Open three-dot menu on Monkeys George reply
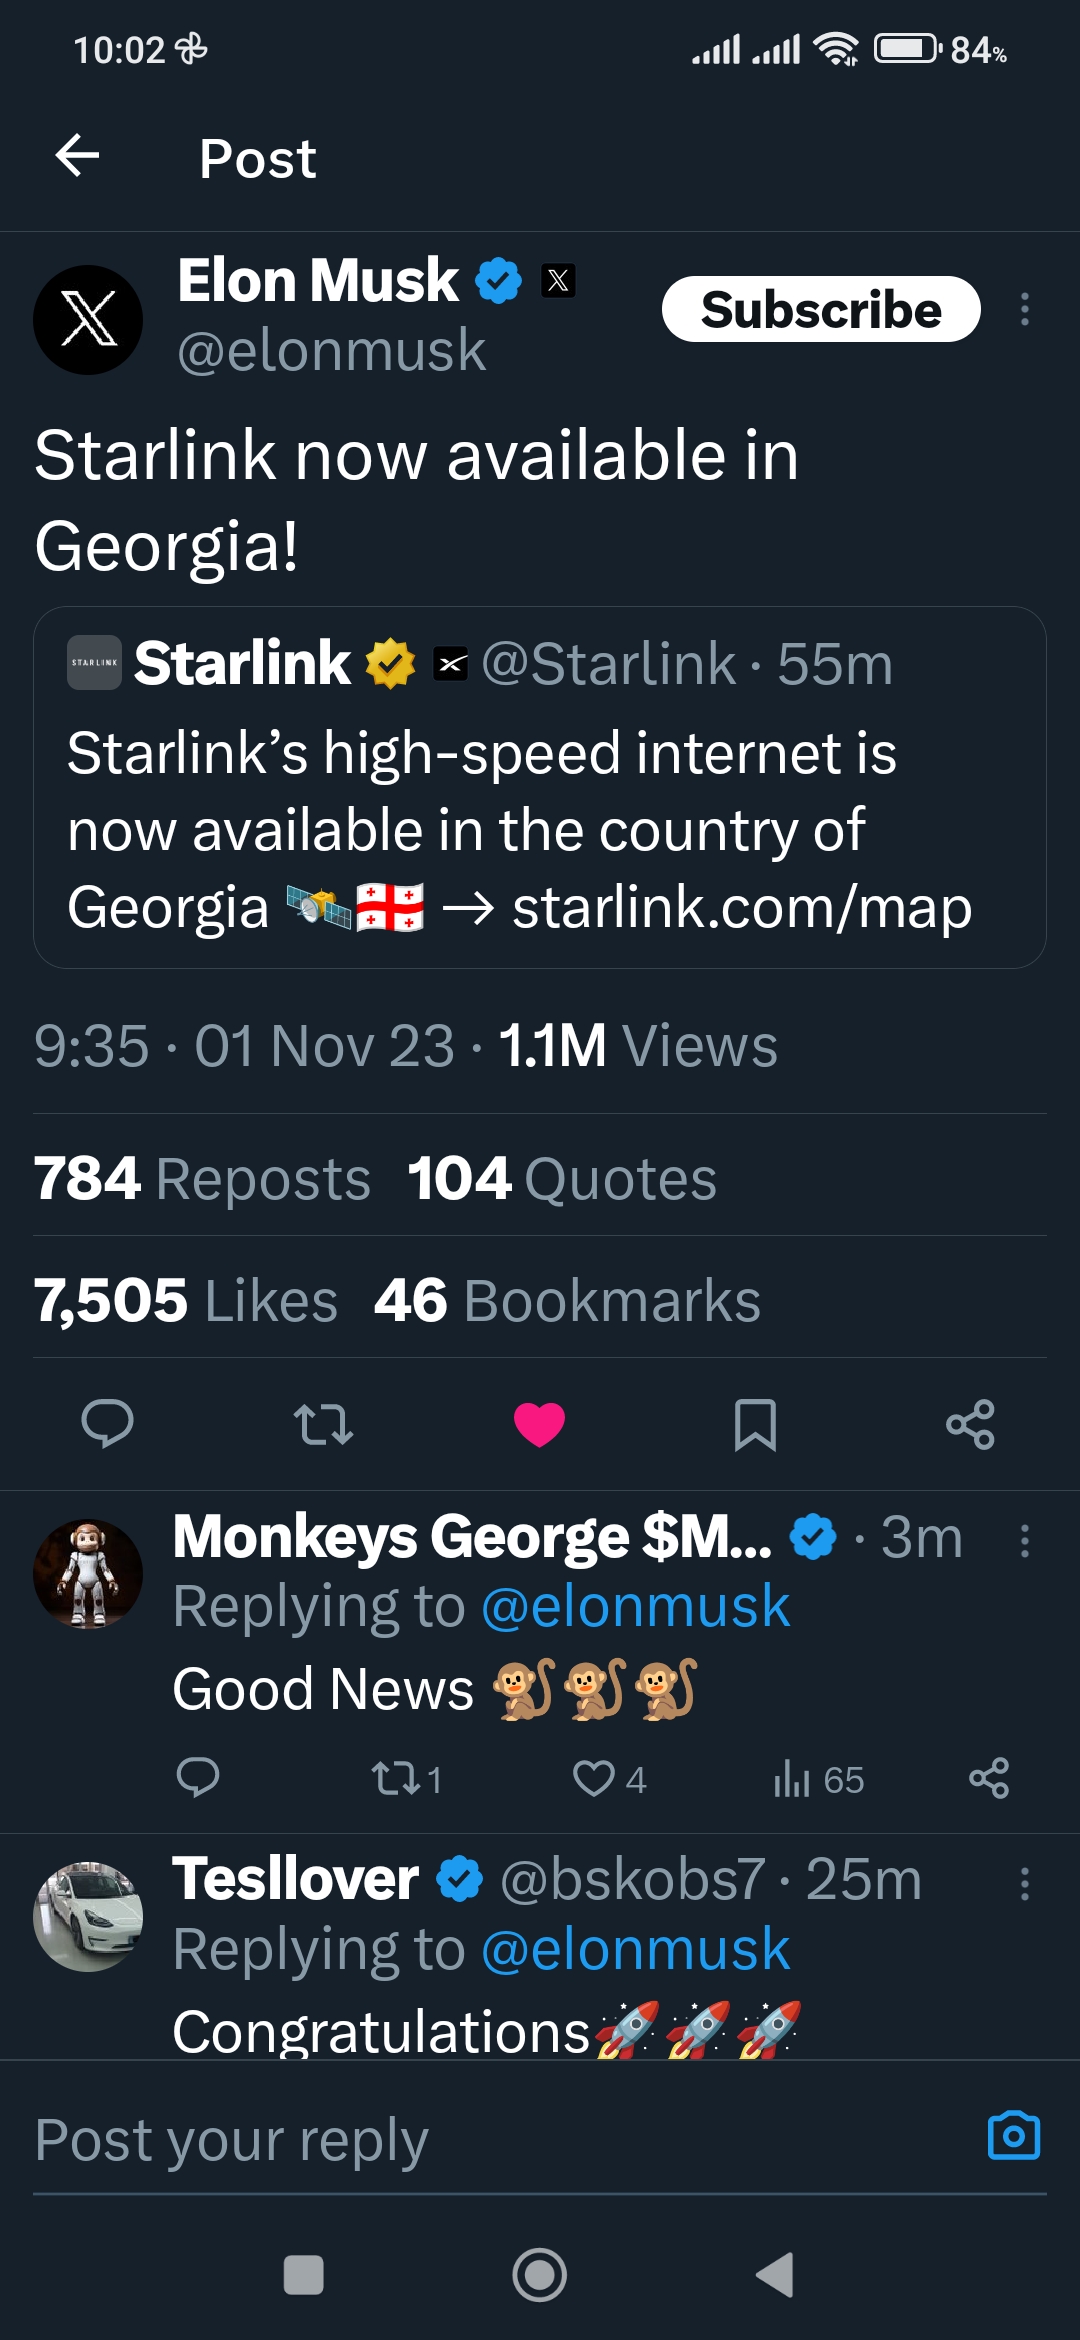The height and width of the screenshot is (2340, 1080). [x=1024, y=1541]
